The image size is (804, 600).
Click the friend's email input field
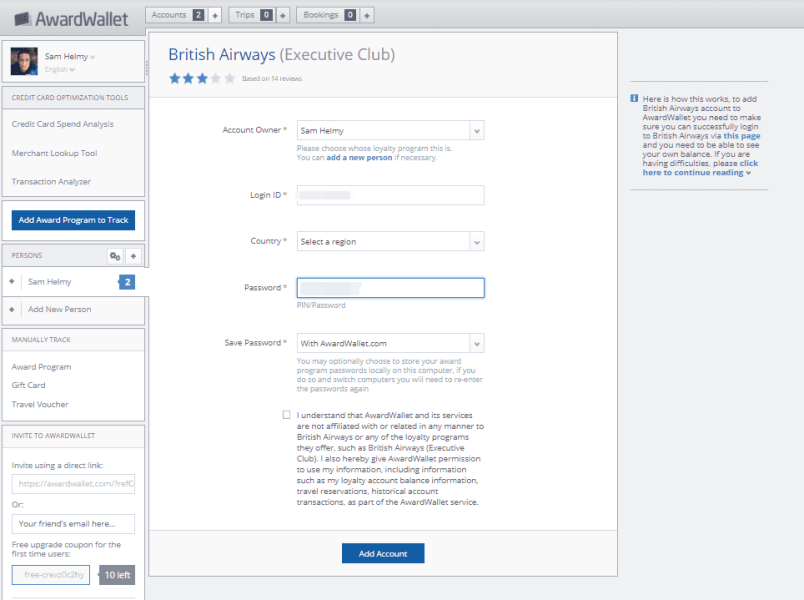pos(73,524)
